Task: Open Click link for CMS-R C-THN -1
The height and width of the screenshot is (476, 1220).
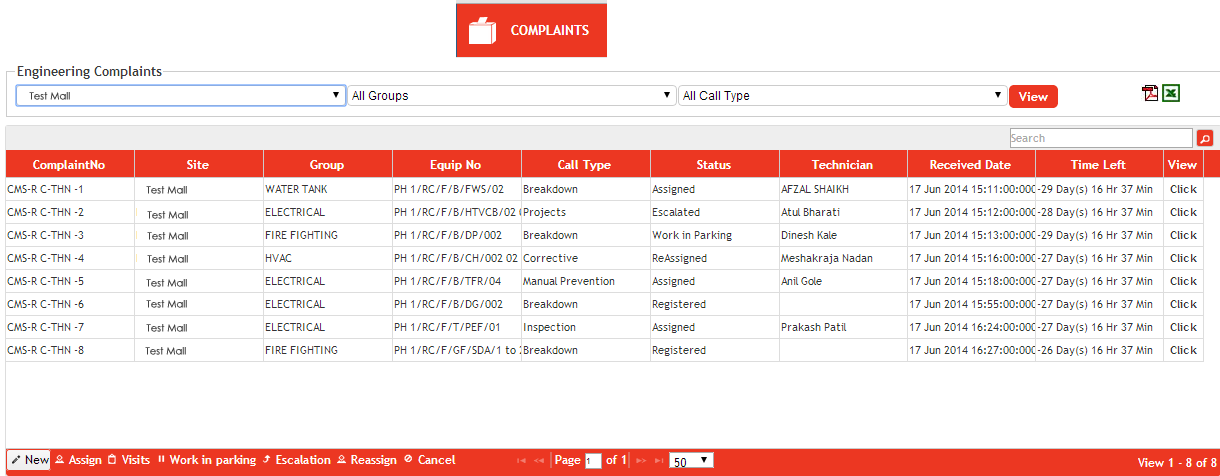Action: (1183, 189)
